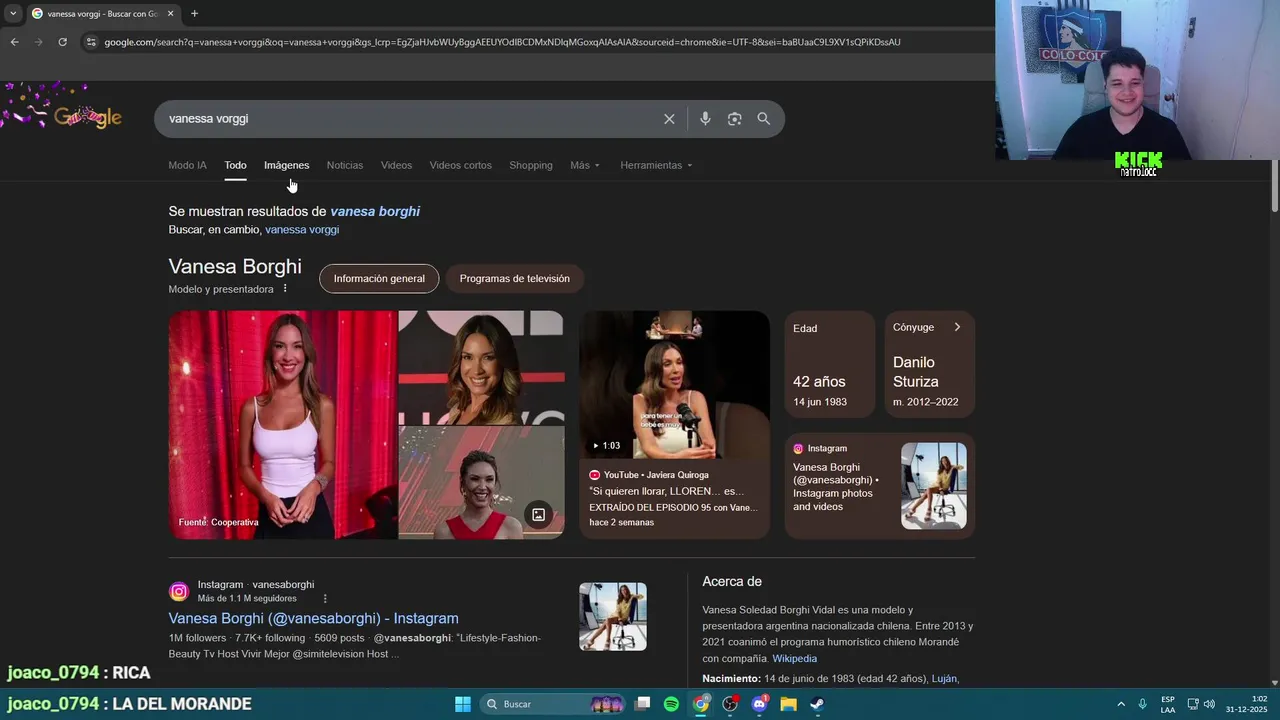Open the Danilo Sturiza spouse name
Viewport: 1280px width, 720px height.
pyautogui.click(x=916, y=372)
